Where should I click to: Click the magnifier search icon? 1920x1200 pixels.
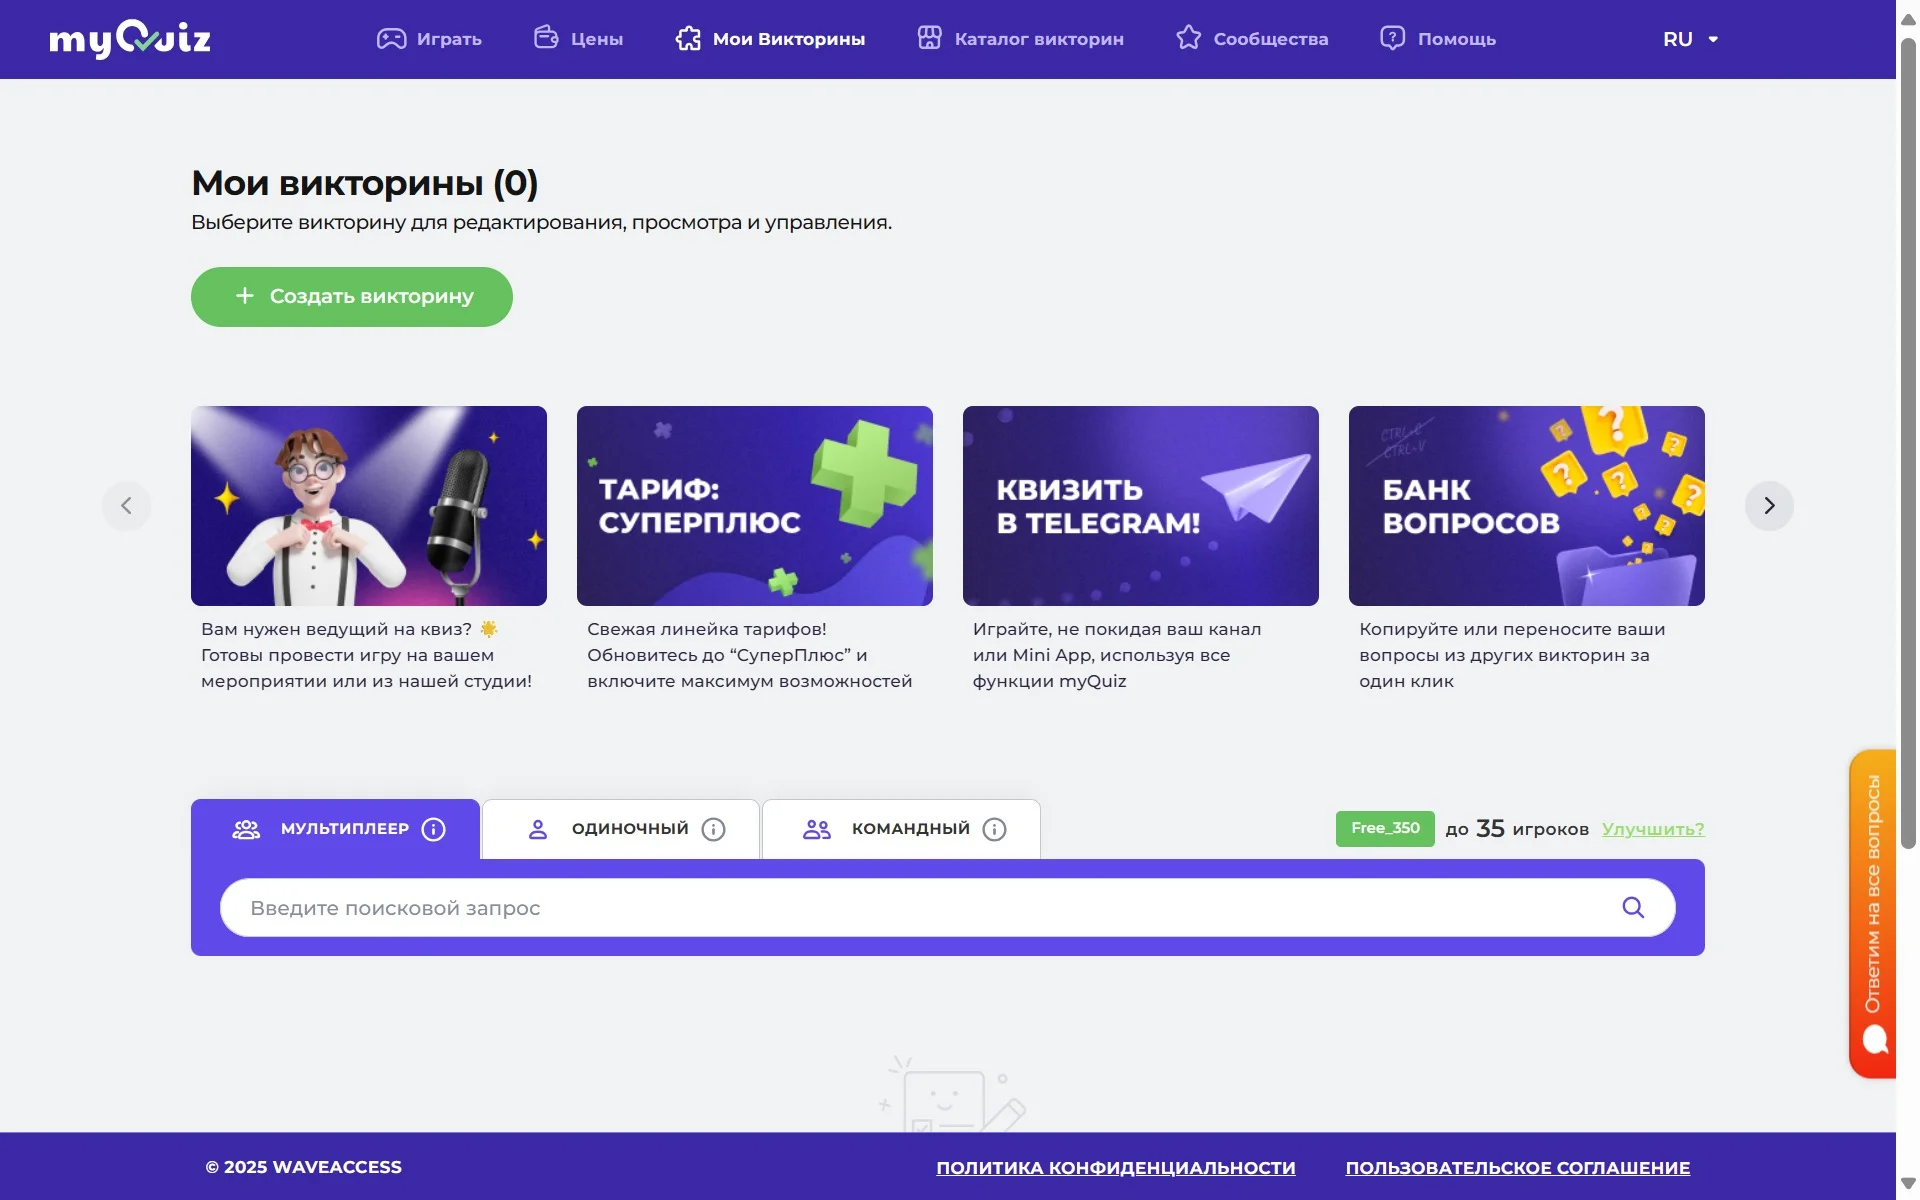[x=1633, y=907]
